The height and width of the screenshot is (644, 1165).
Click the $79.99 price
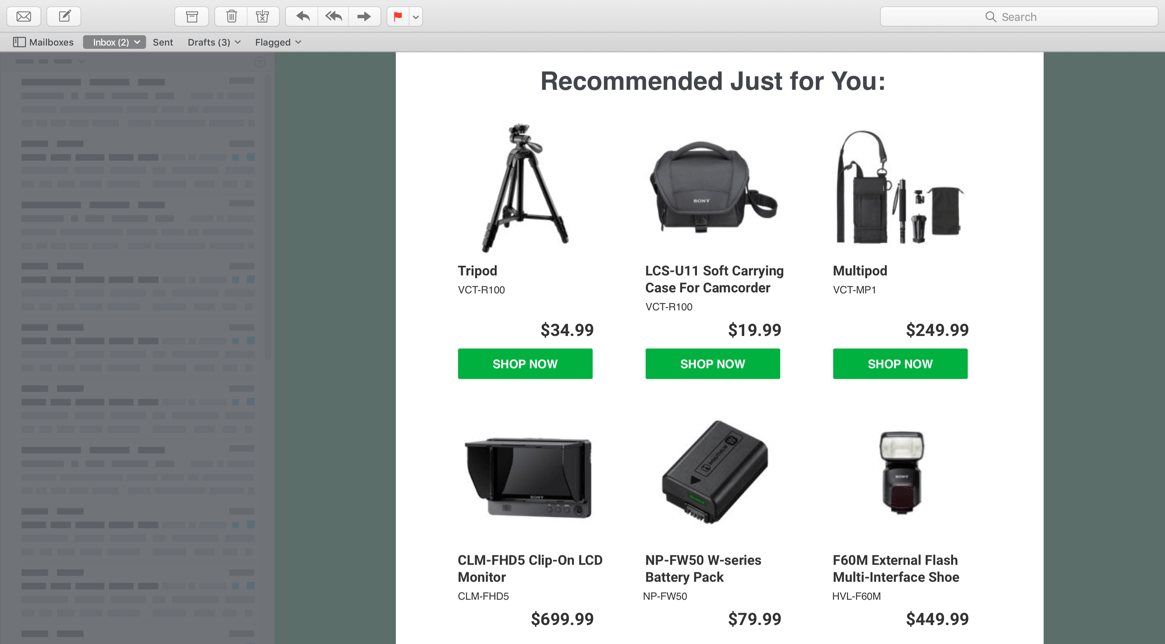point(754,619)
